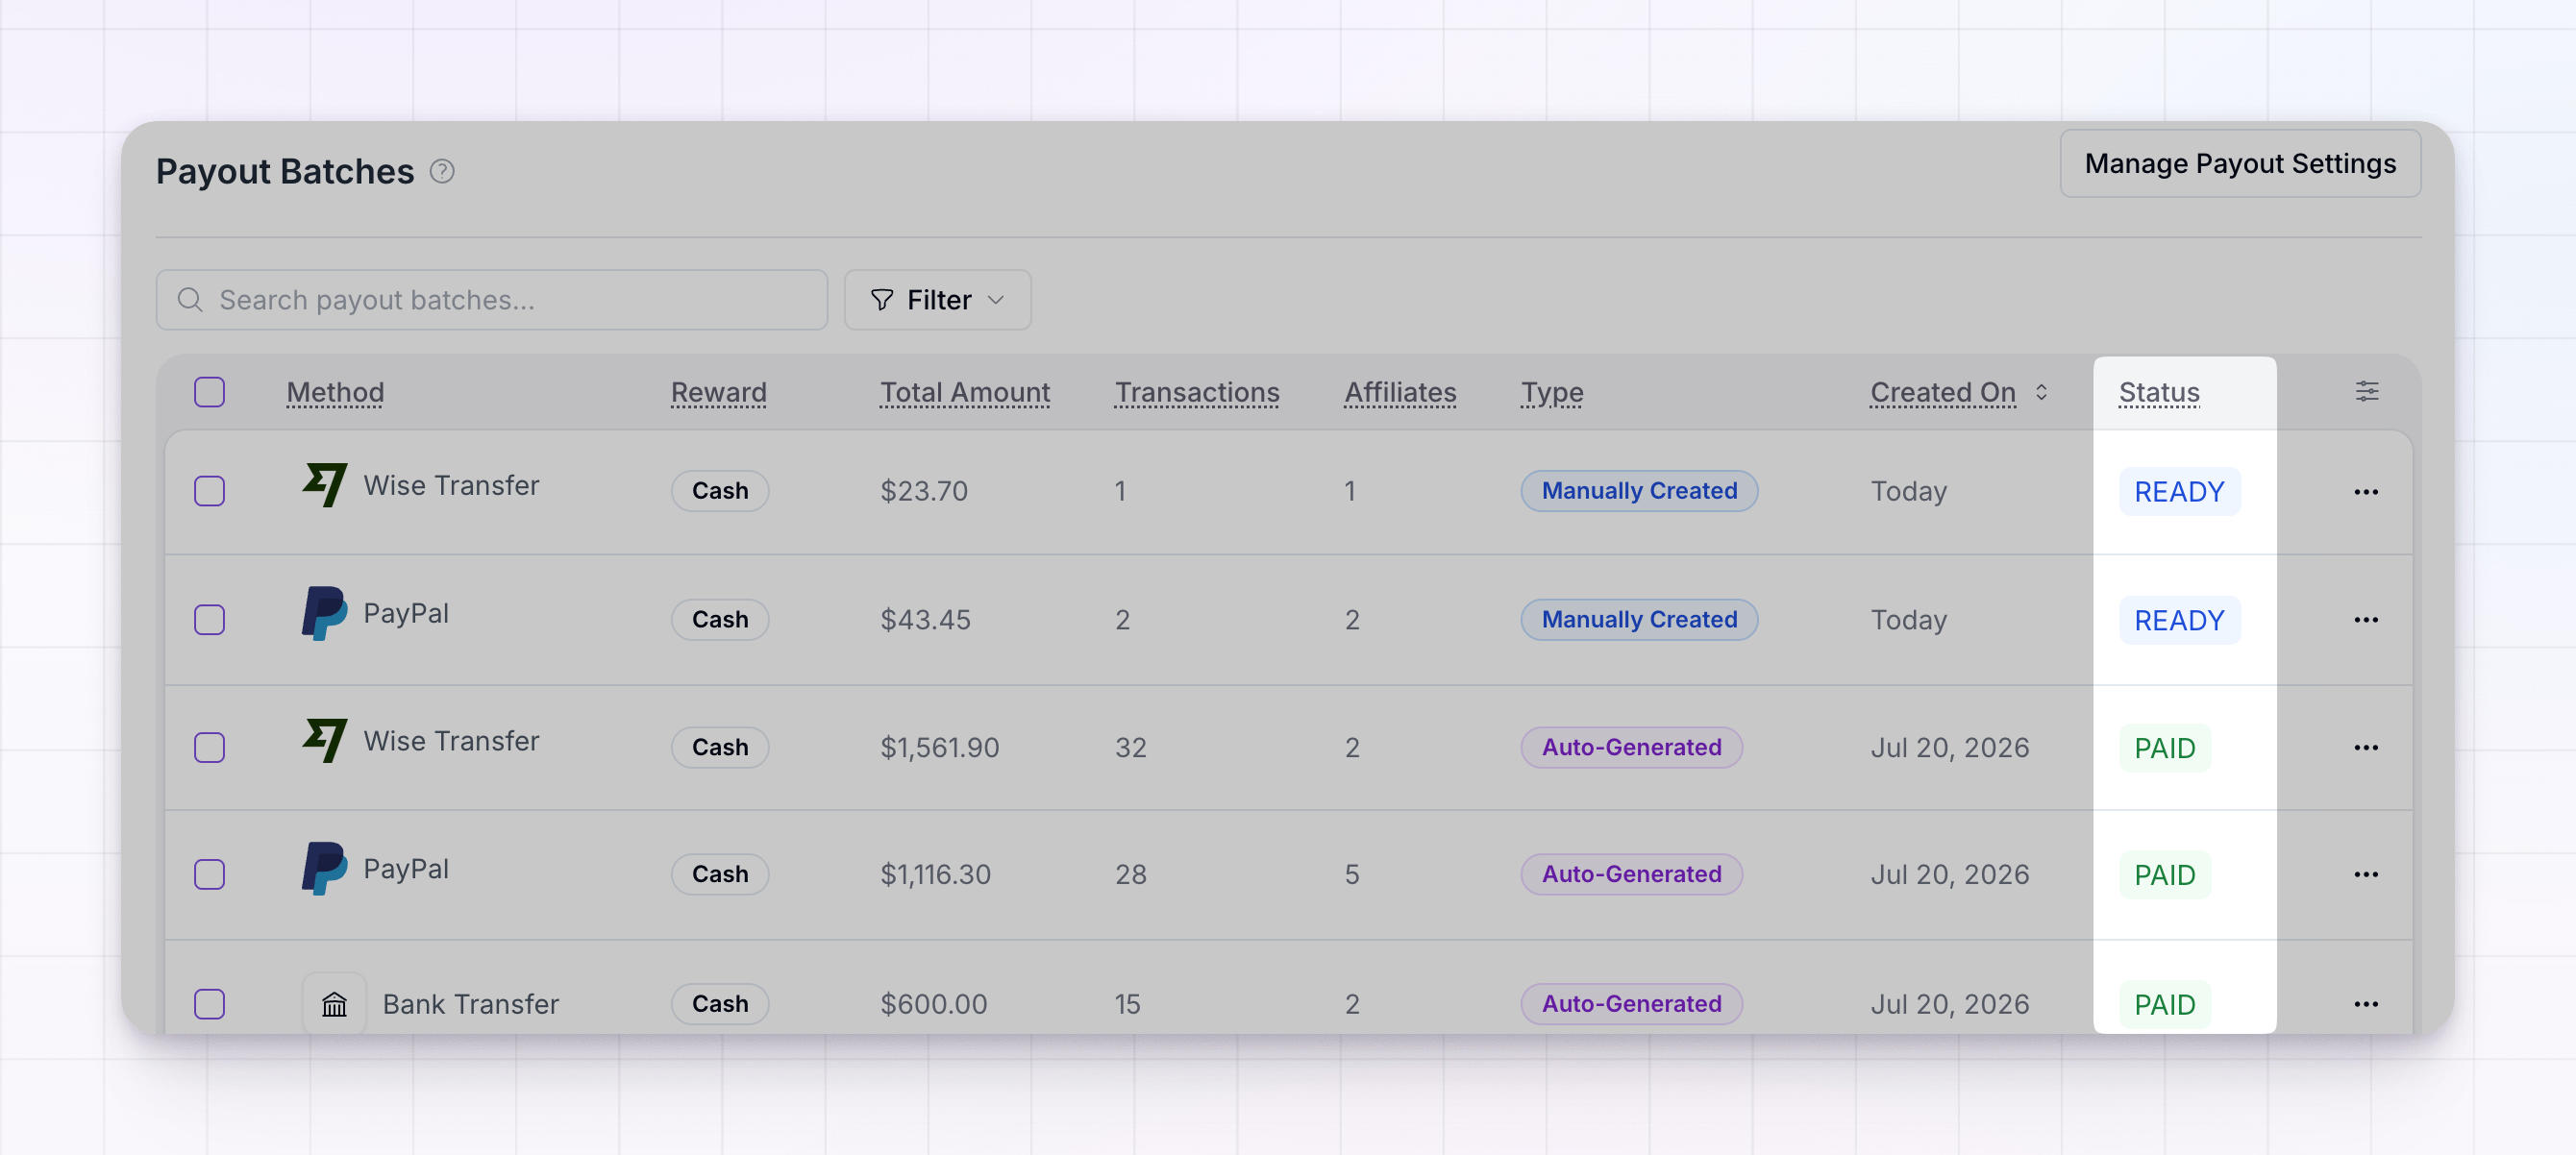
Task: Click the $600.00 total amount
Action: pyautogui.click(x=933, y=1004)
